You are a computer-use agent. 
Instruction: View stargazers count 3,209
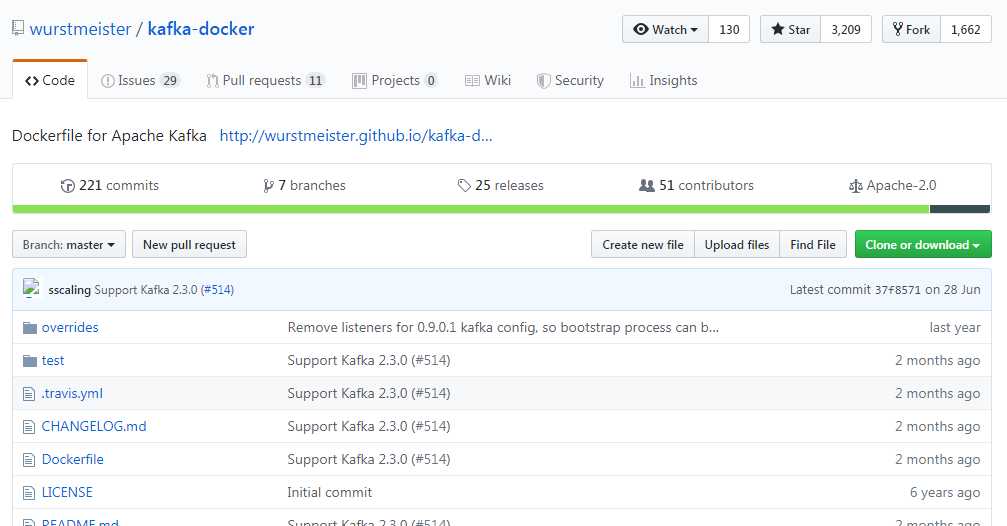pyautogui.click(x=846, y=30)
